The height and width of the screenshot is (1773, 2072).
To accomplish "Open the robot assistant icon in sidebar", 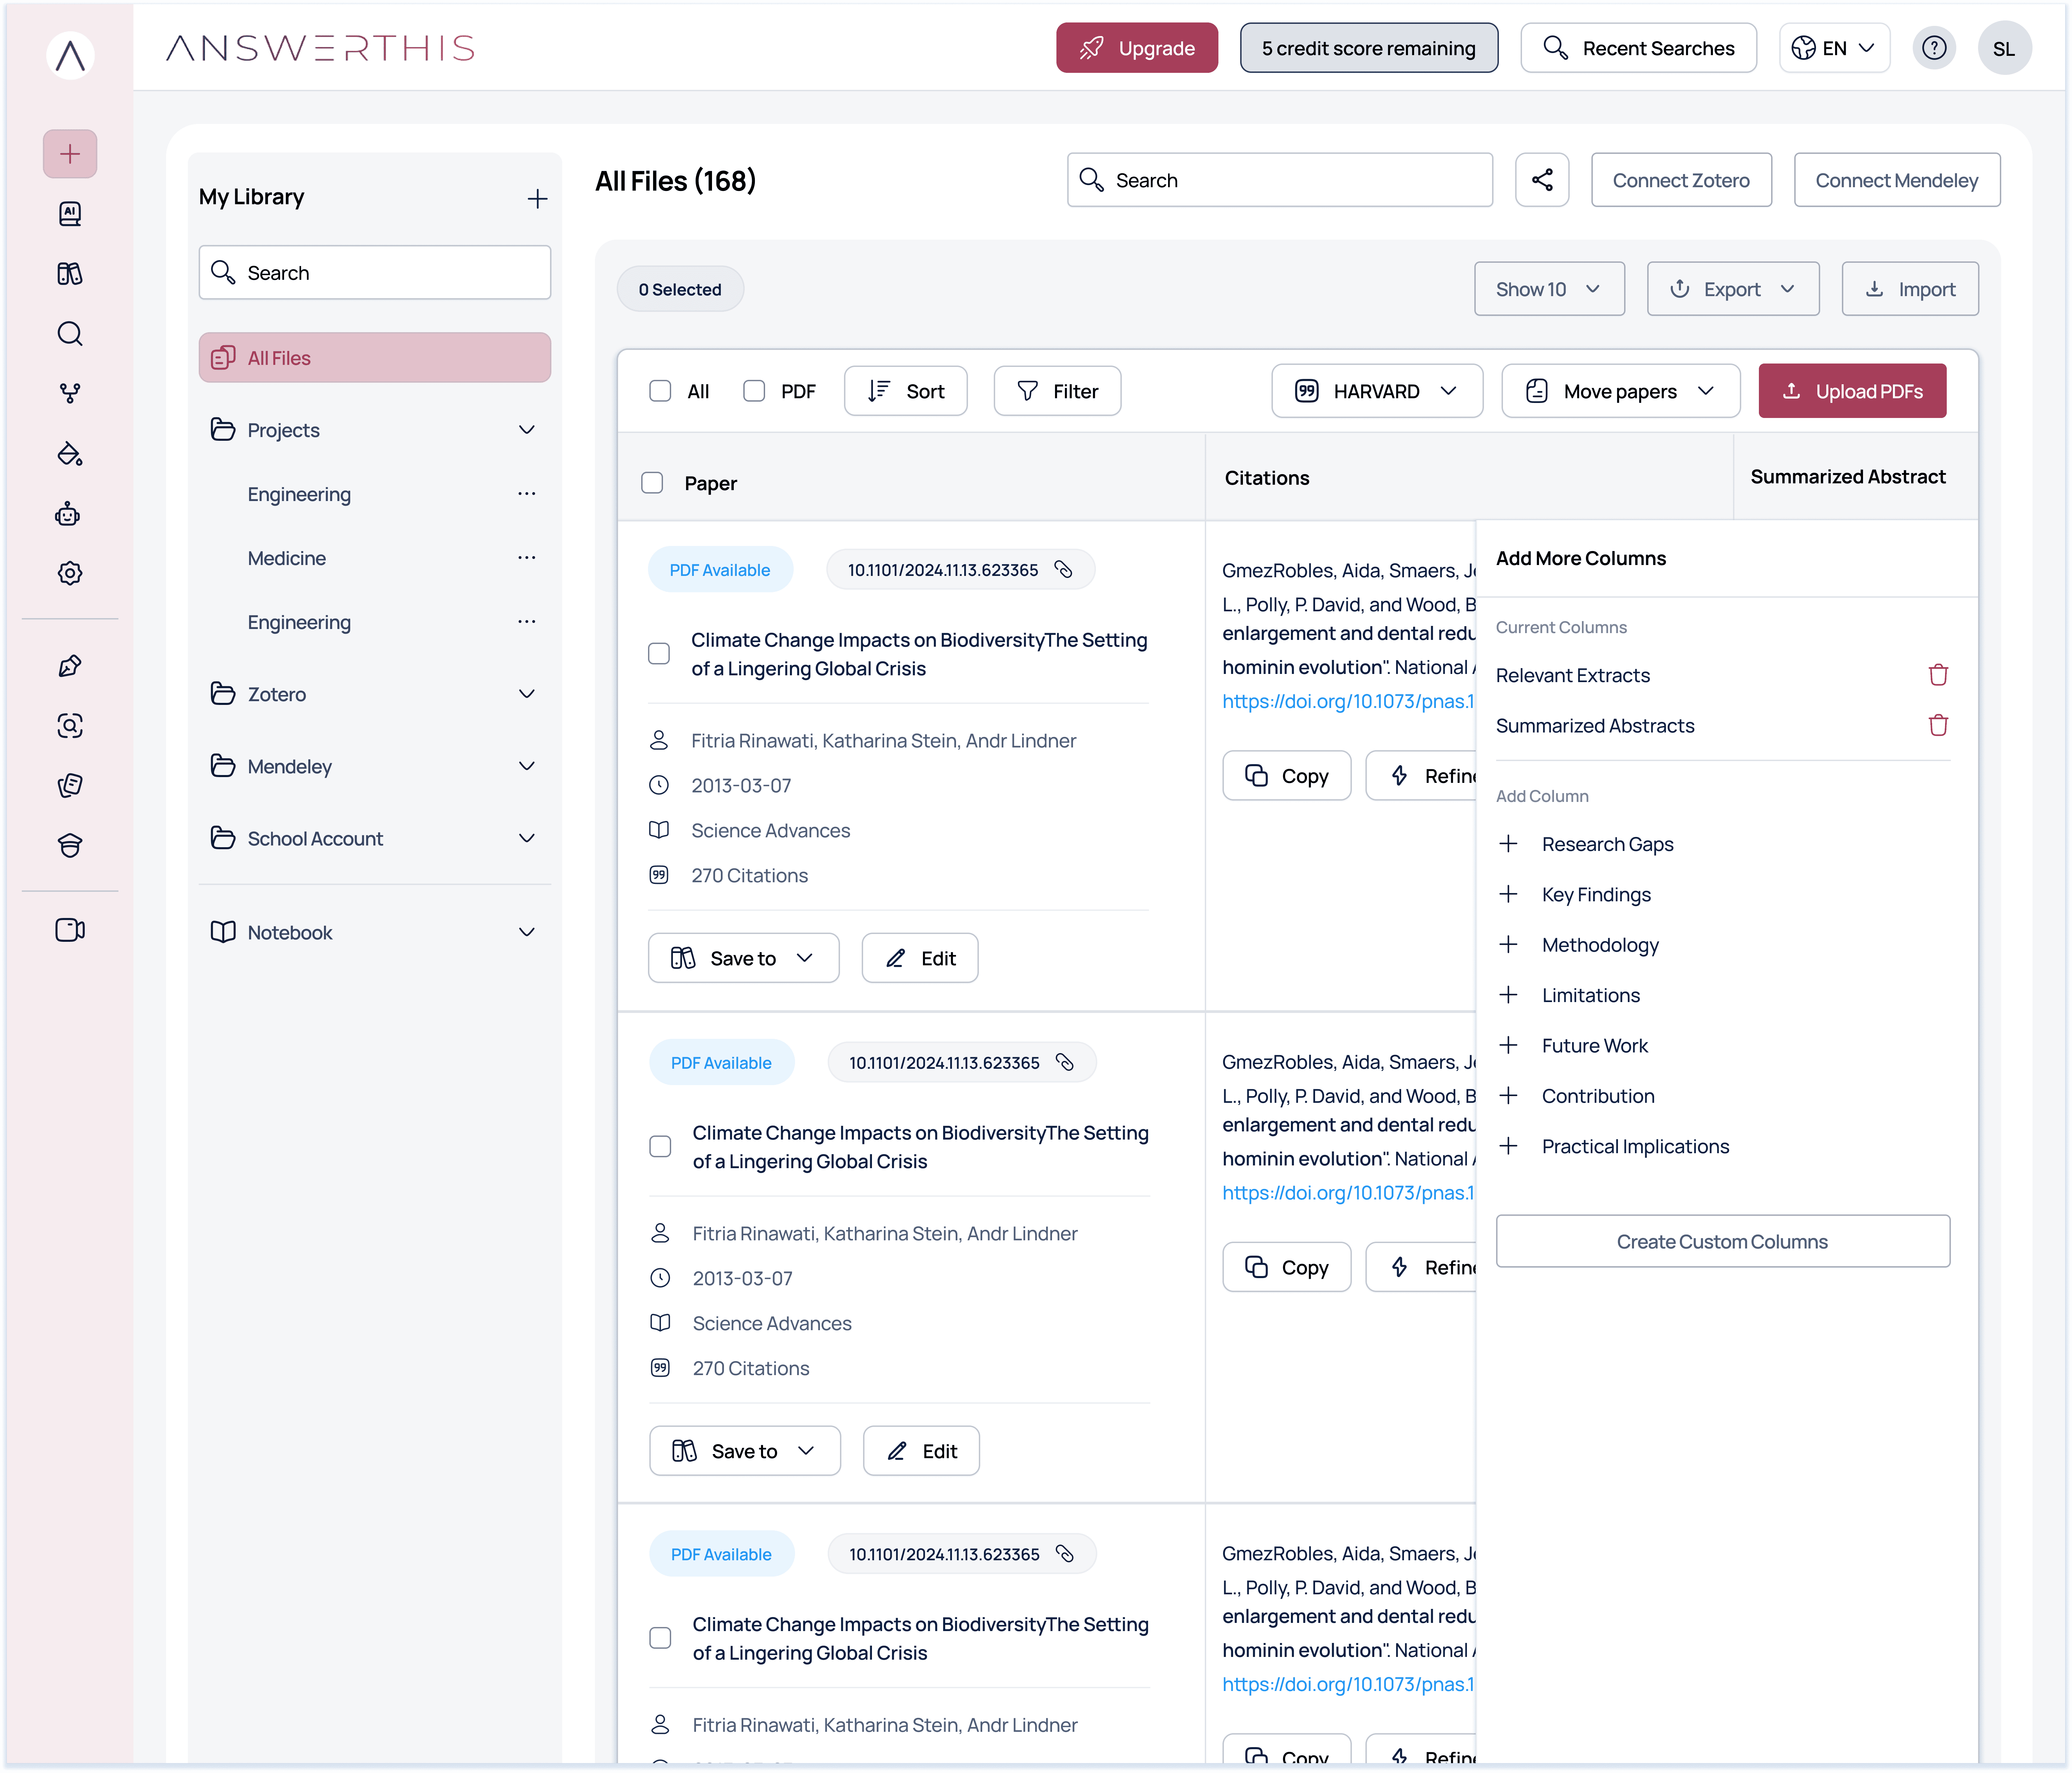I will (x=69, y=514).
